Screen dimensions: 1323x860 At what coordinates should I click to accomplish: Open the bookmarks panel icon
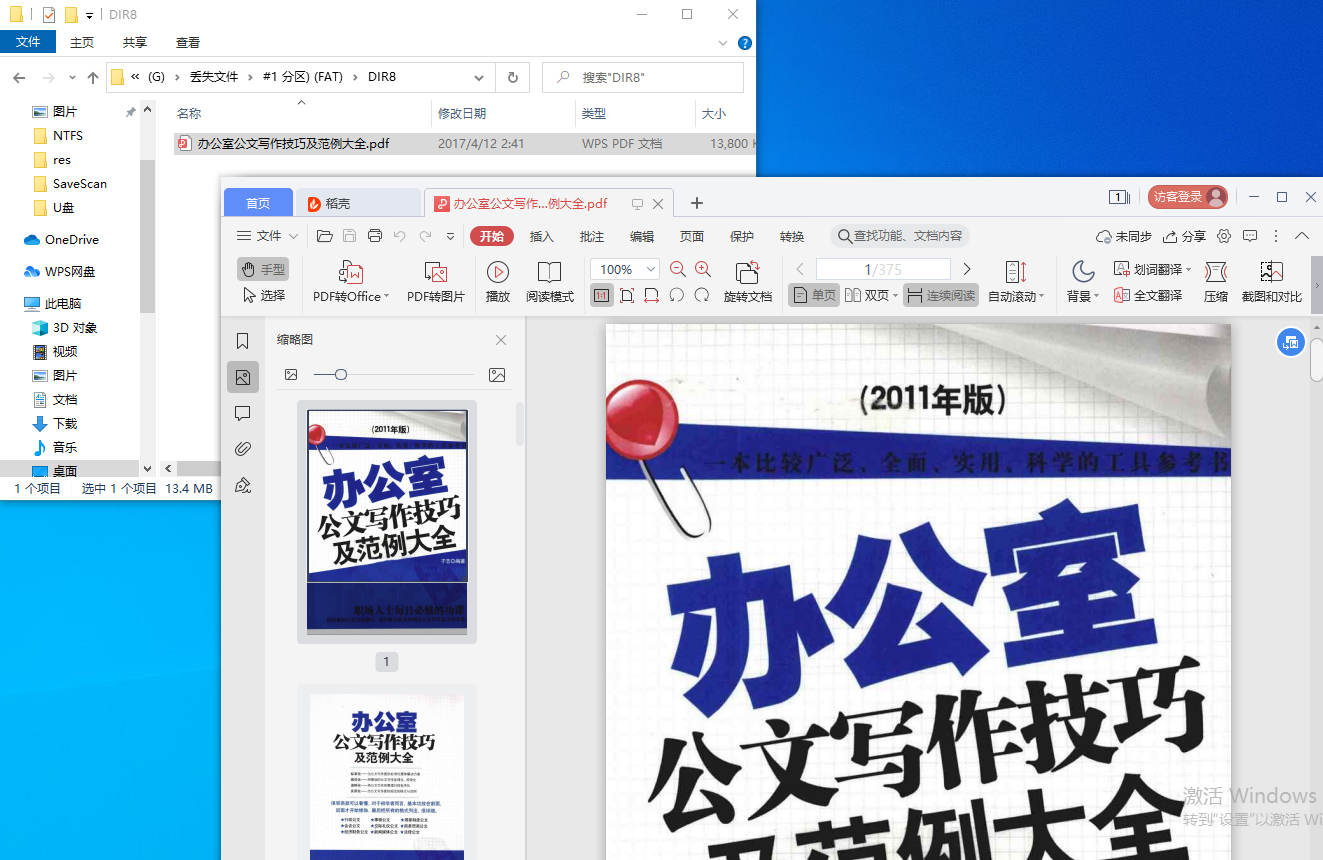pos(242,340)
